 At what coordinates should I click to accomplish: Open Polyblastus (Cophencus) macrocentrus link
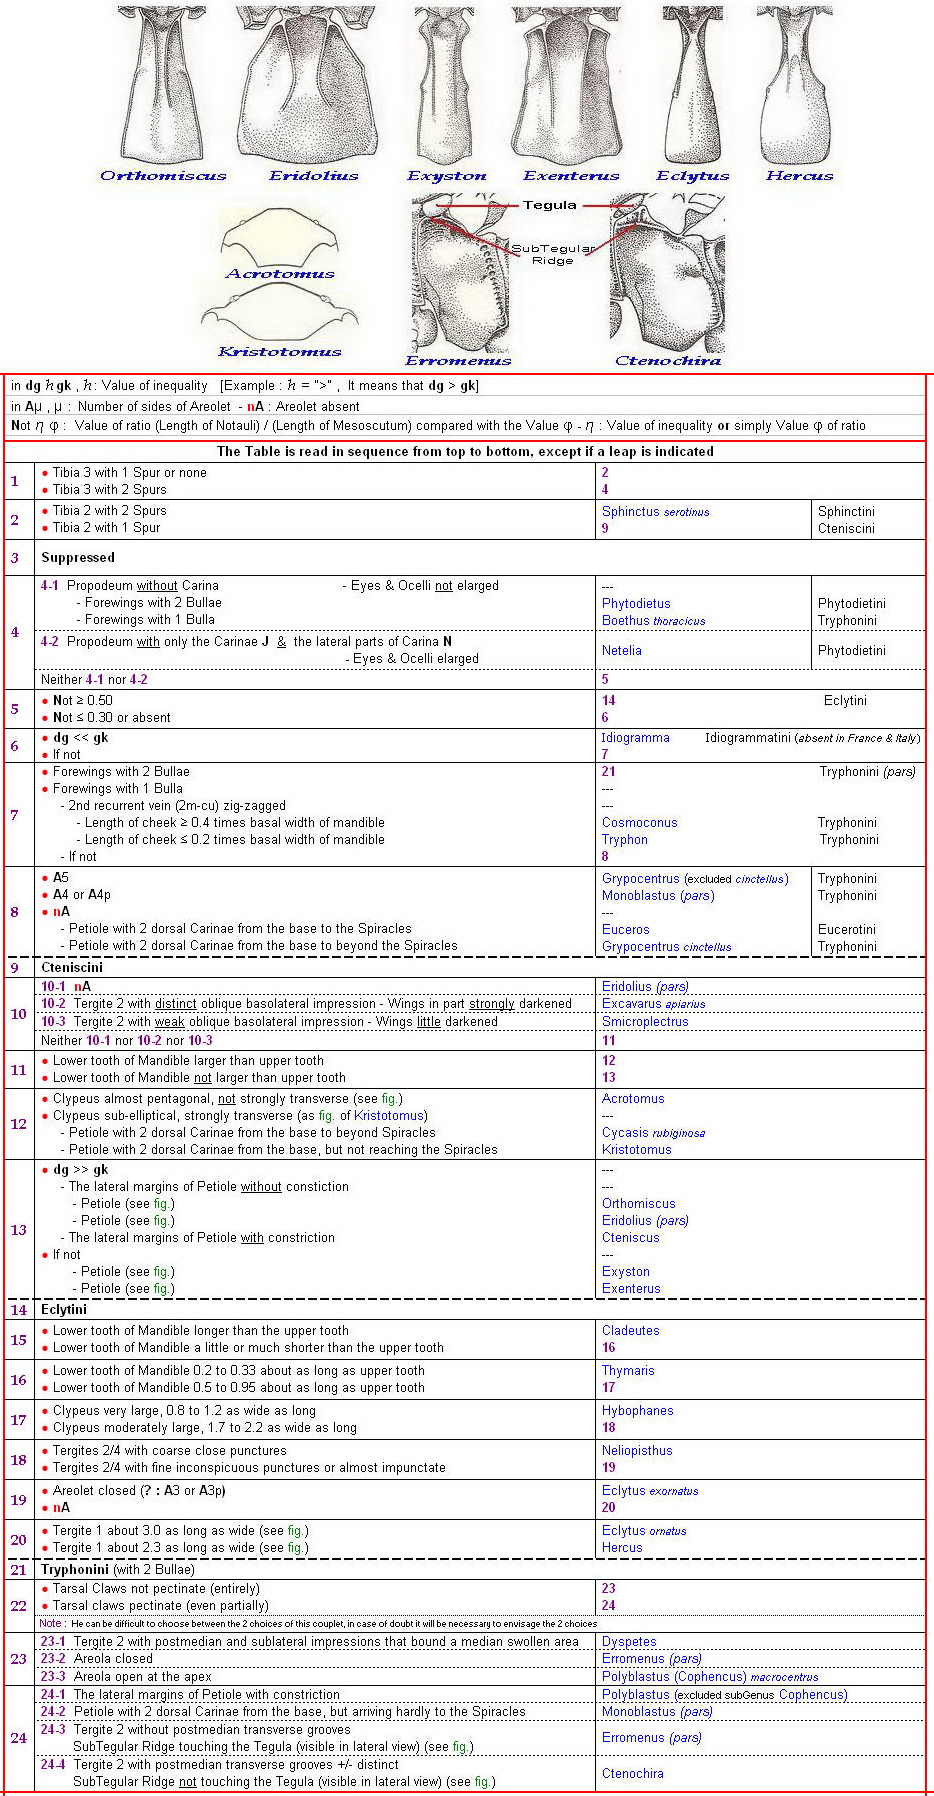(x=709, y=1677)
